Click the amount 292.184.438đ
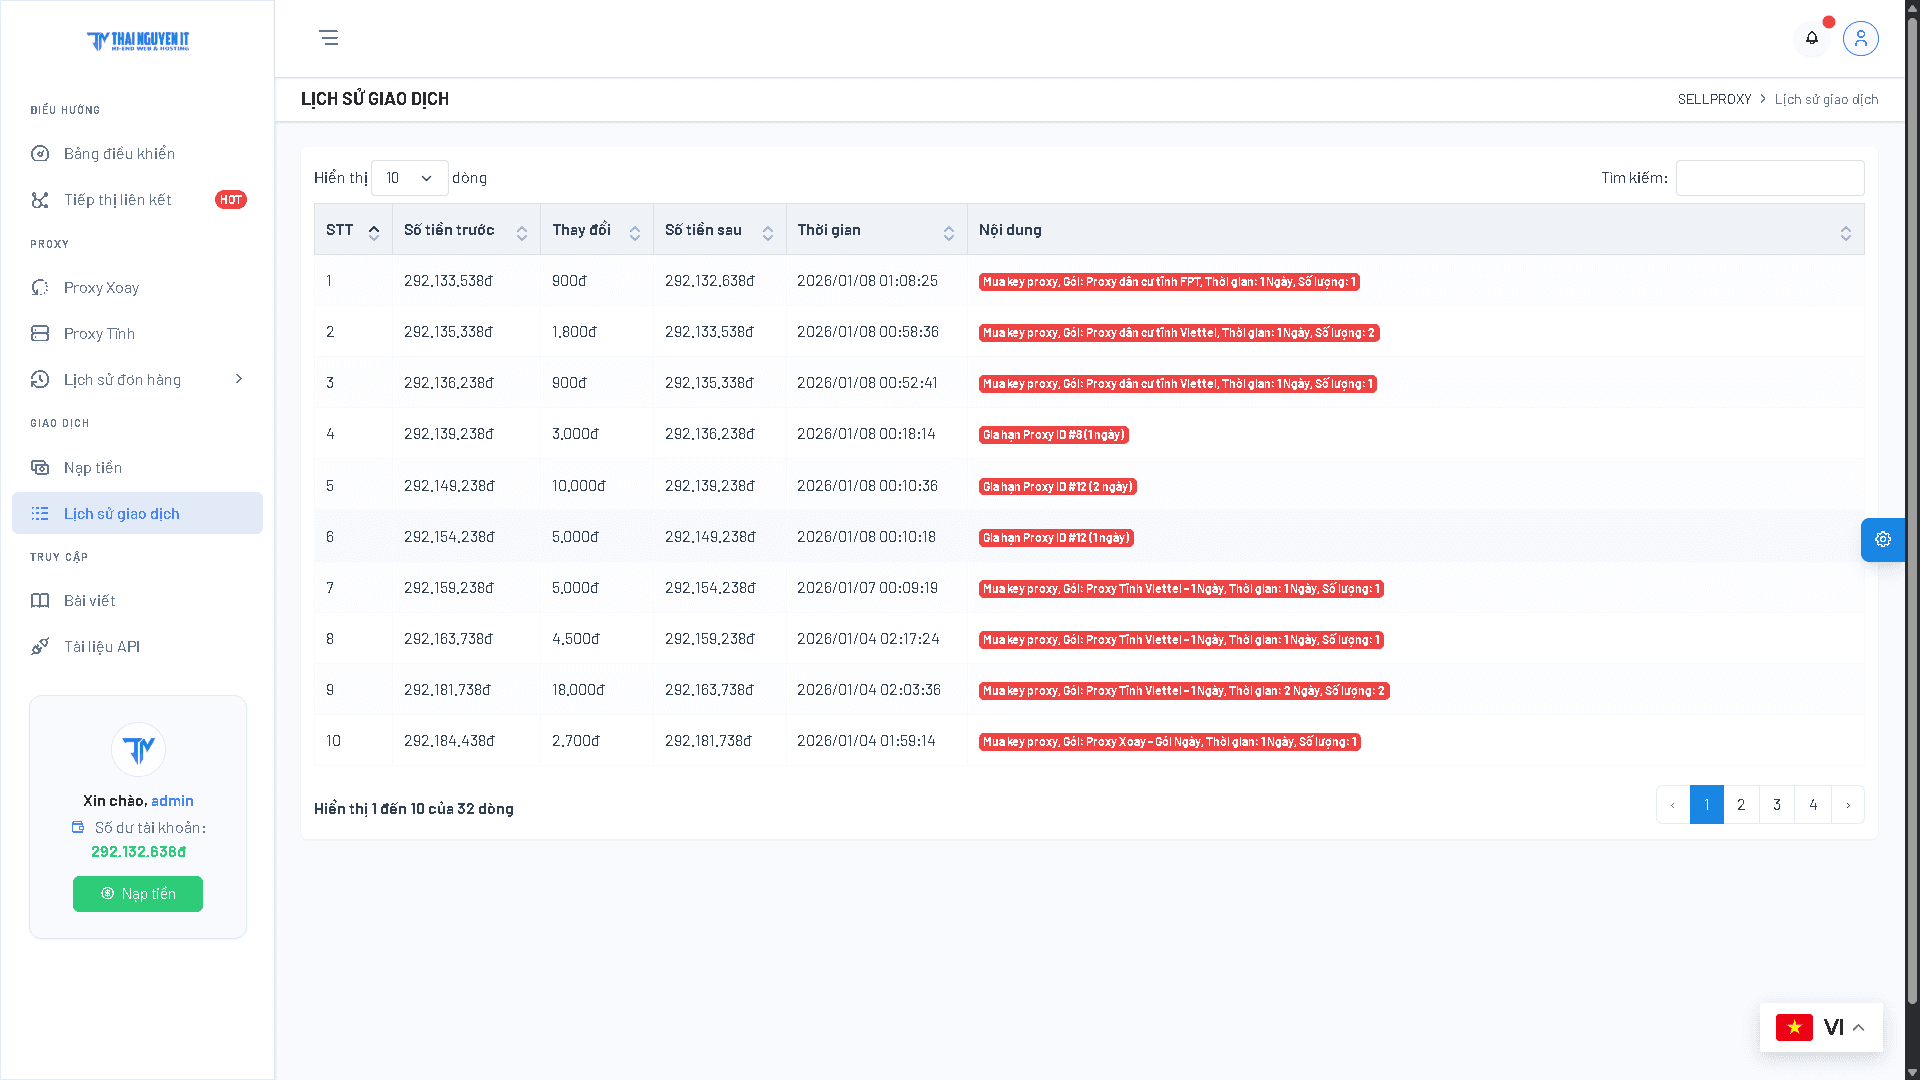Screen dimensions: 1920x1080 449,741
